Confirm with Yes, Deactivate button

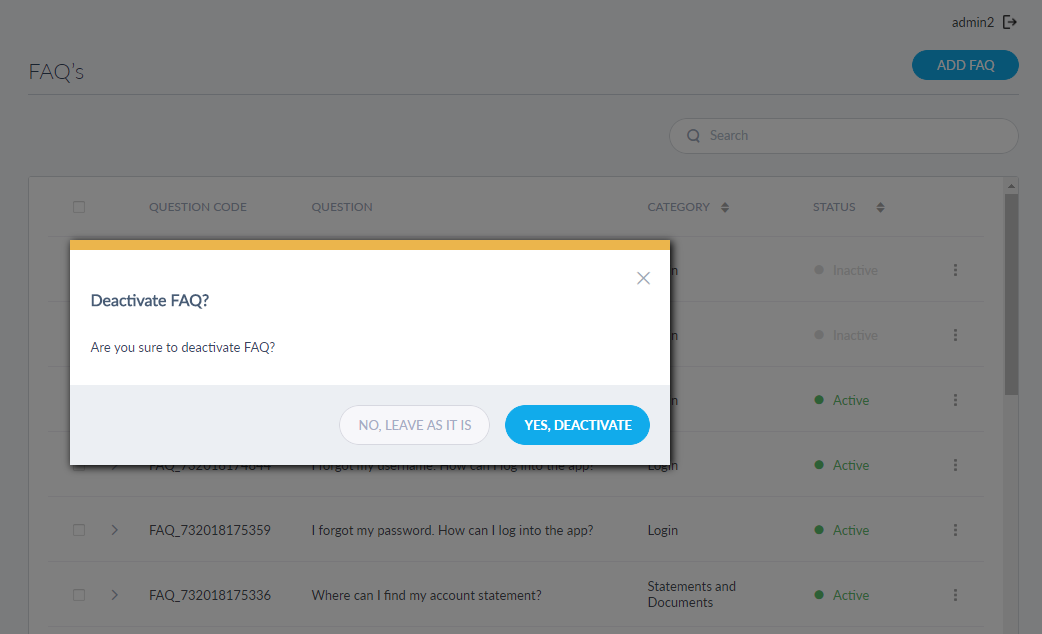(x=577, y=425)
